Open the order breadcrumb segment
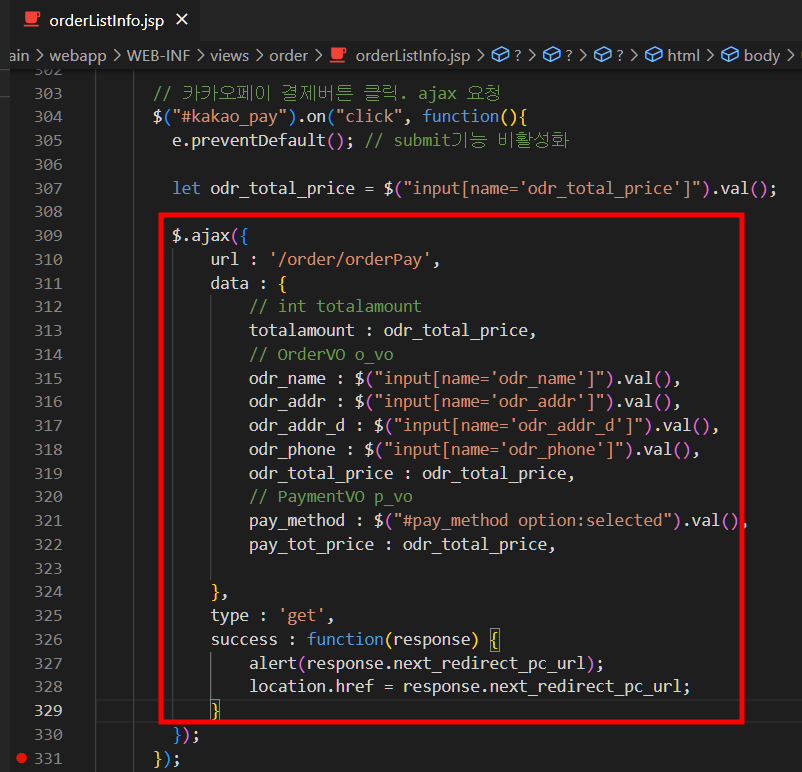Image resolution: width=802 pixels, height=772 pixels. click(x=288, y=55)
